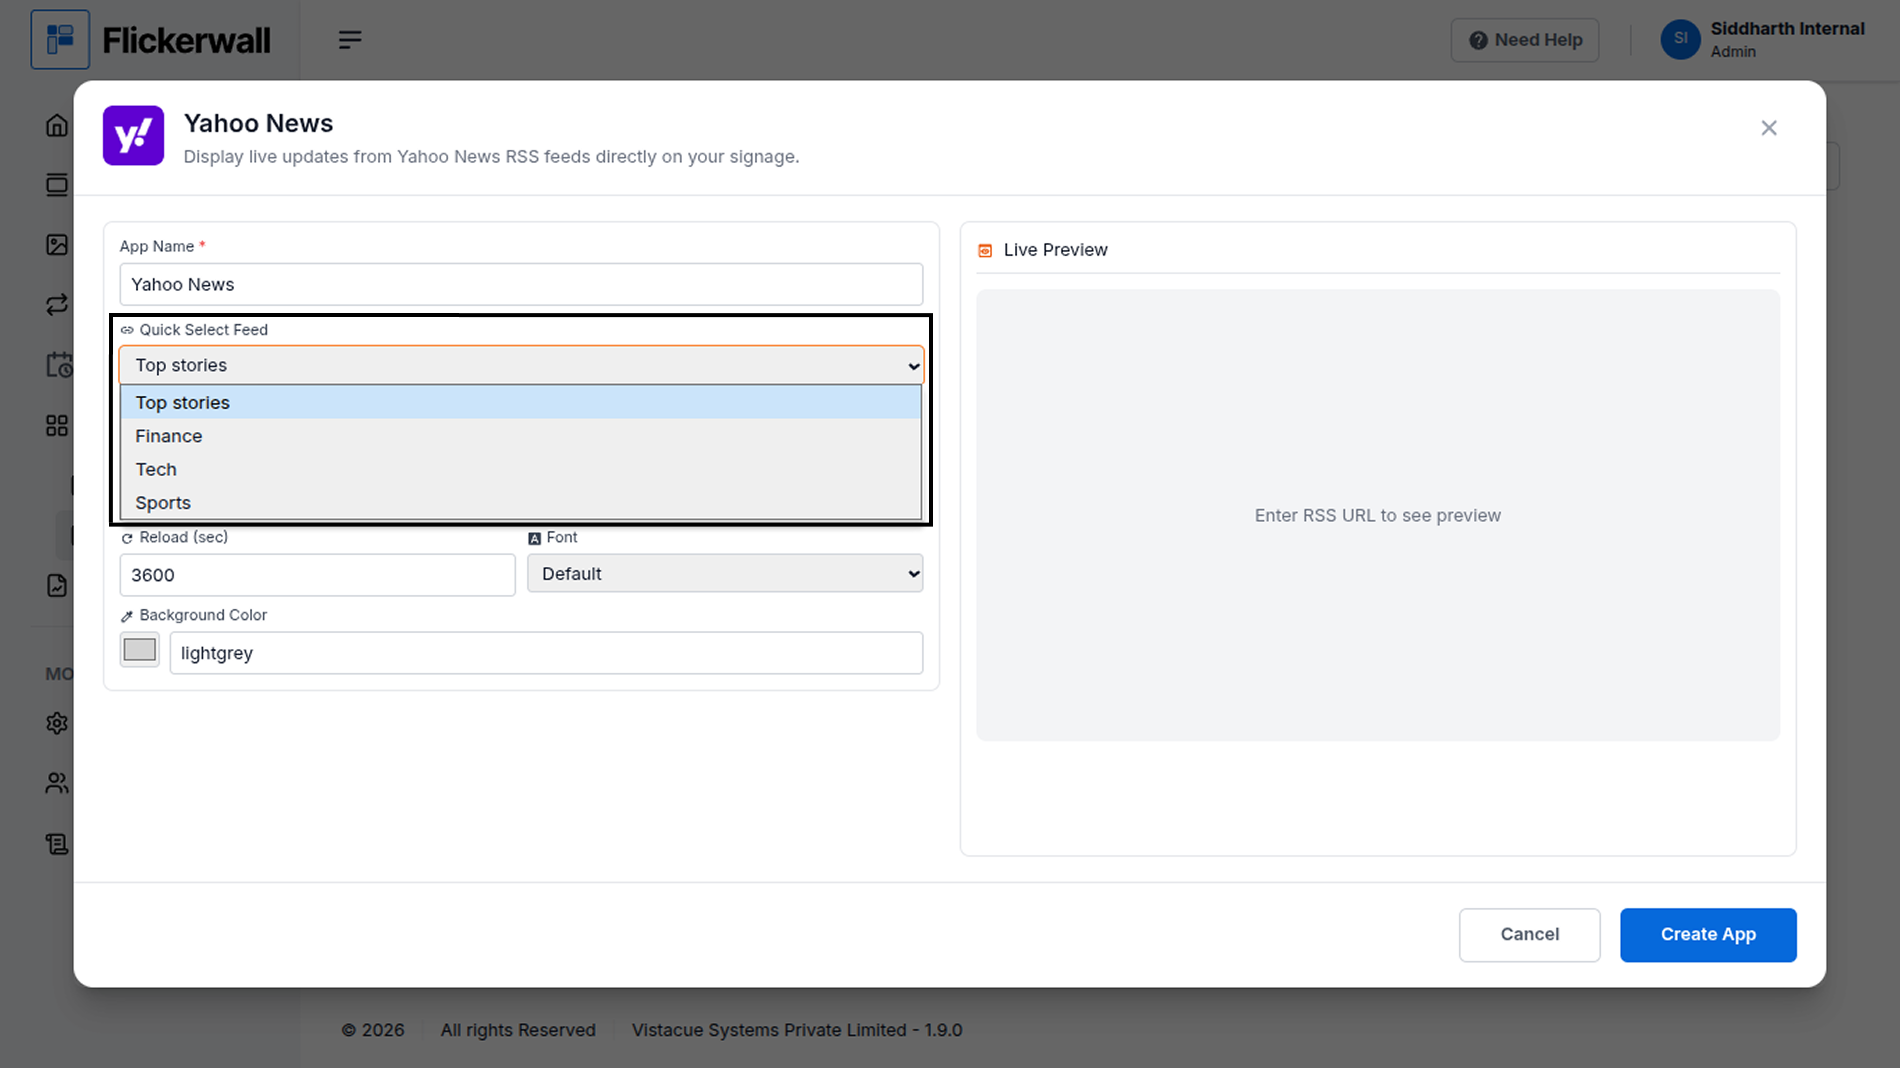Click the Live Preview orange icon

[985, 251]
